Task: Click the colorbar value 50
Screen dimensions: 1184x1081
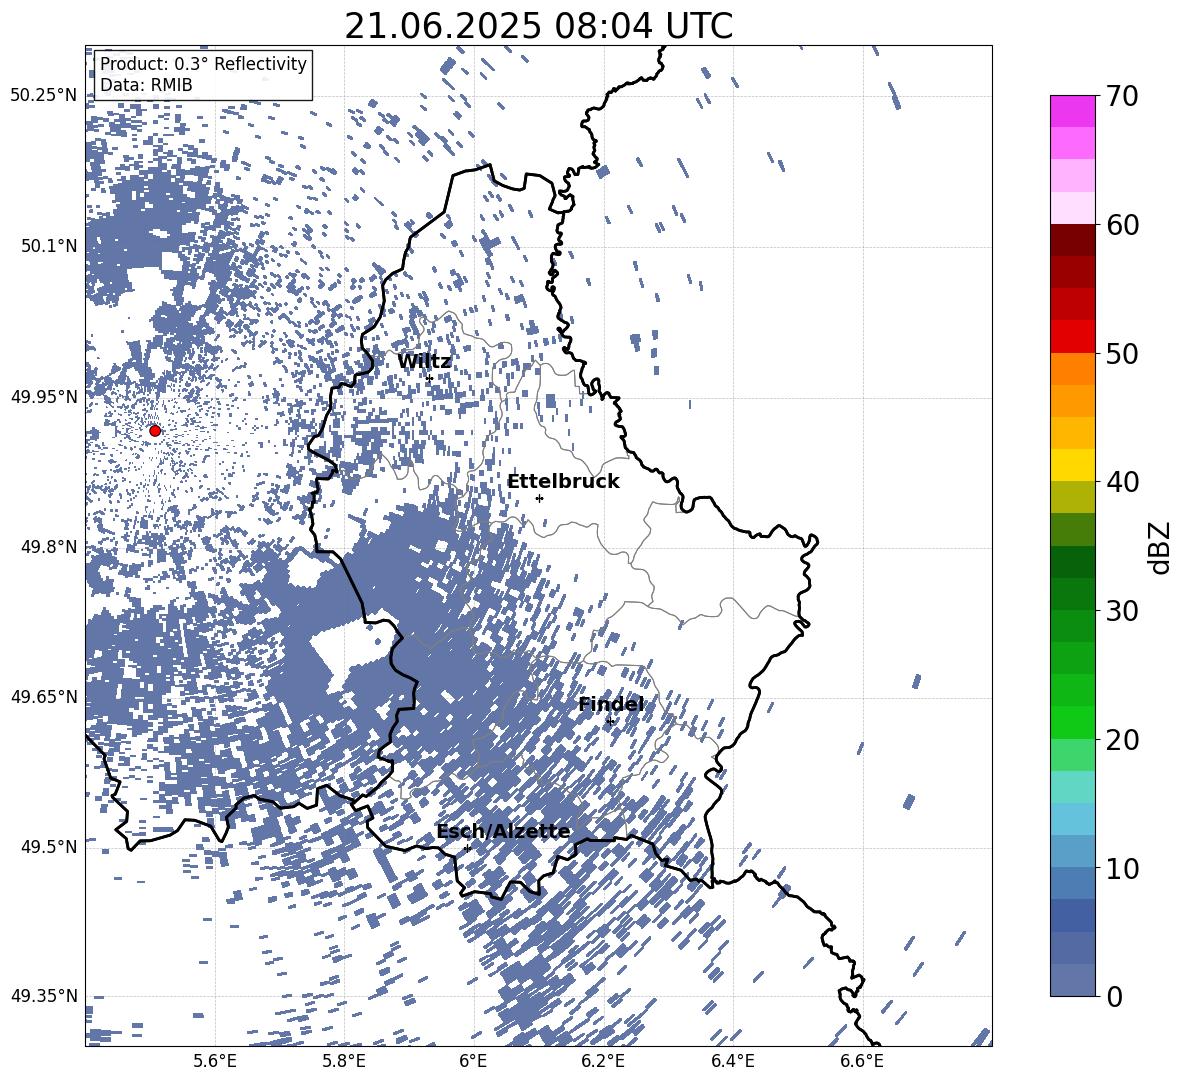Action: [1122, 354]
